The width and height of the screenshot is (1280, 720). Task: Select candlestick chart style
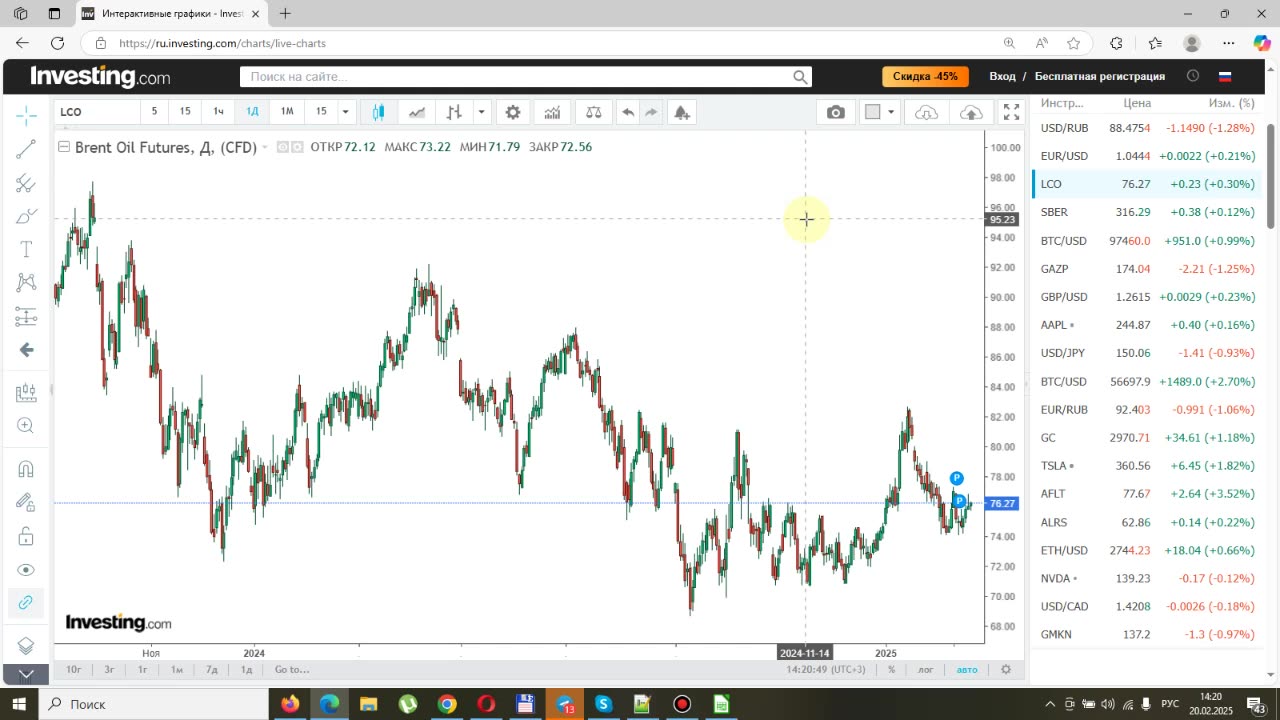tap(378, 112)
